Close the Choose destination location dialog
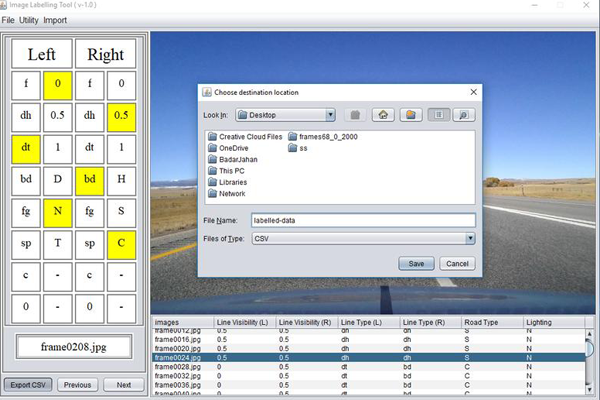 click(473, 92)
